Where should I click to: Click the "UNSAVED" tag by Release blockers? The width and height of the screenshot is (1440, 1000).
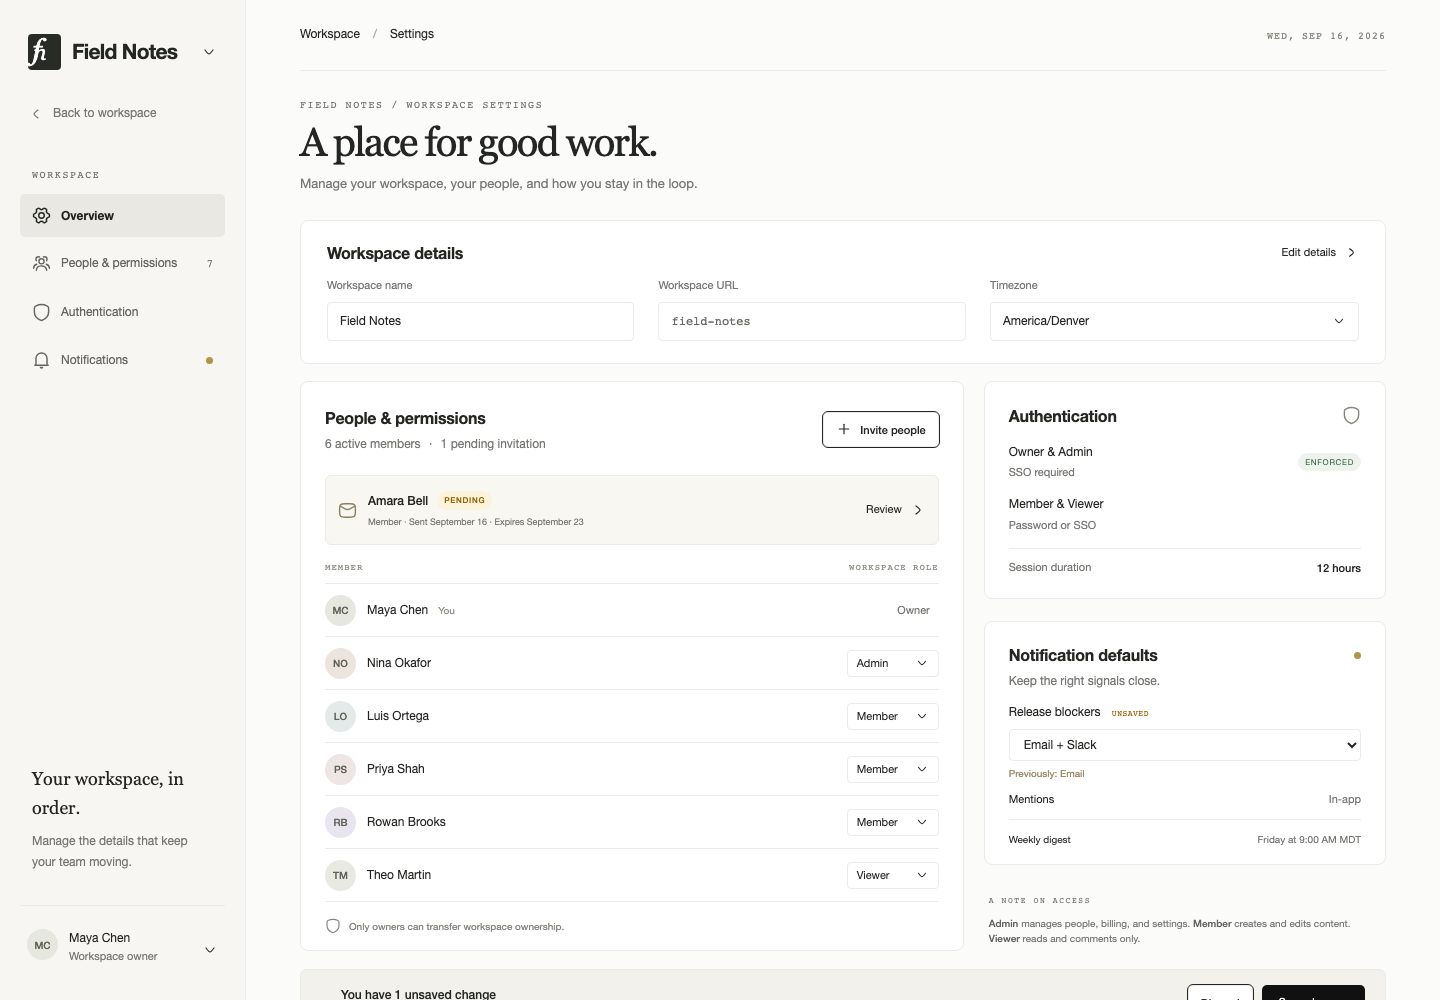(1130, 713)
